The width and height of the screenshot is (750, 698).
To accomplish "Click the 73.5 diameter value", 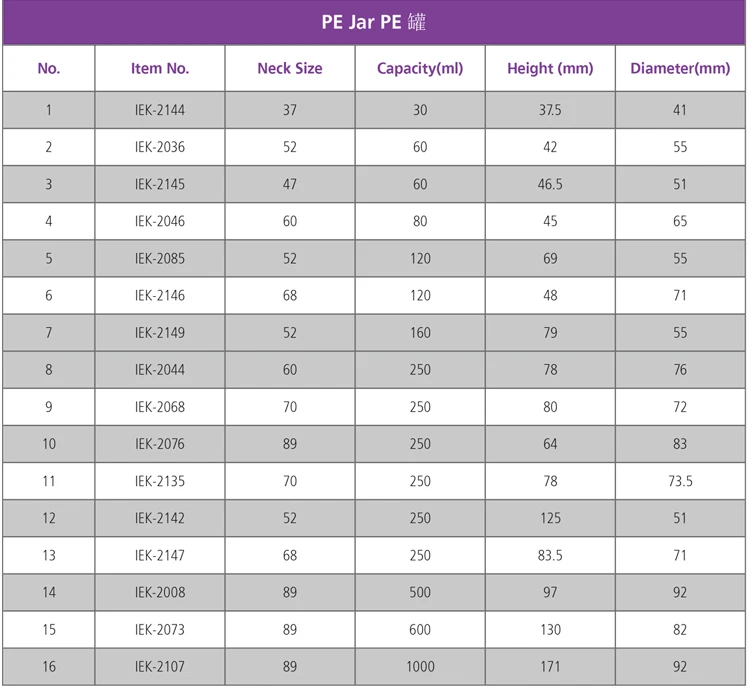I will [x=680, y=481].
